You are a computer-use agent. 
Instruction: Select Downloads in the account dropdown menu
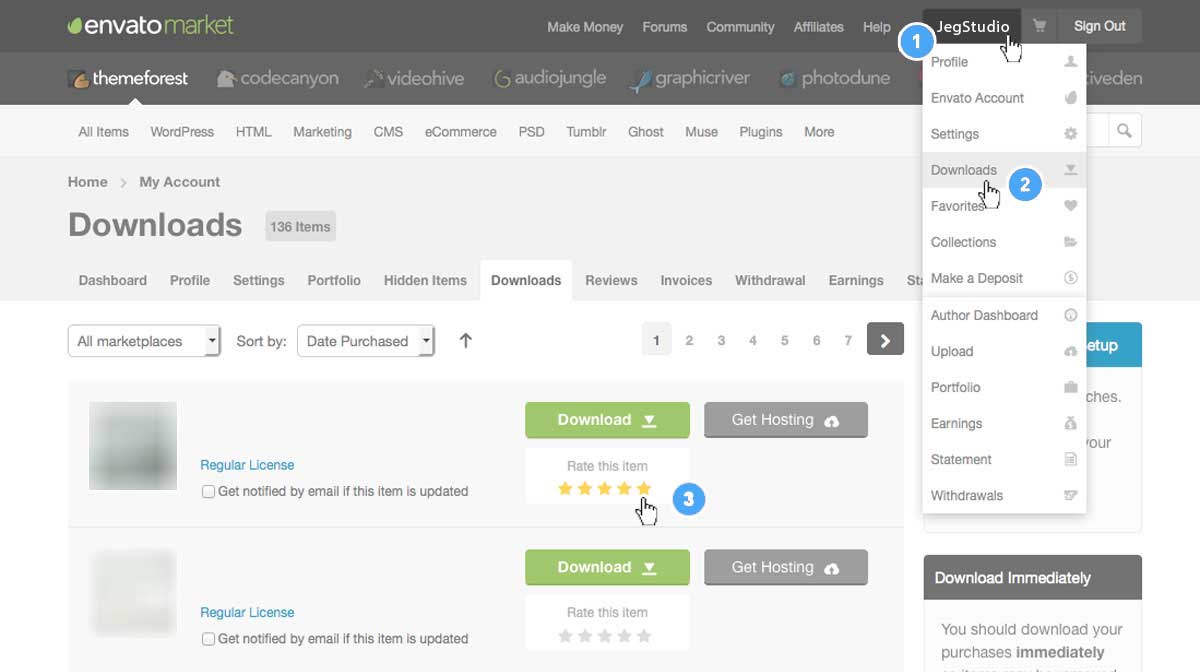(964, 170)
